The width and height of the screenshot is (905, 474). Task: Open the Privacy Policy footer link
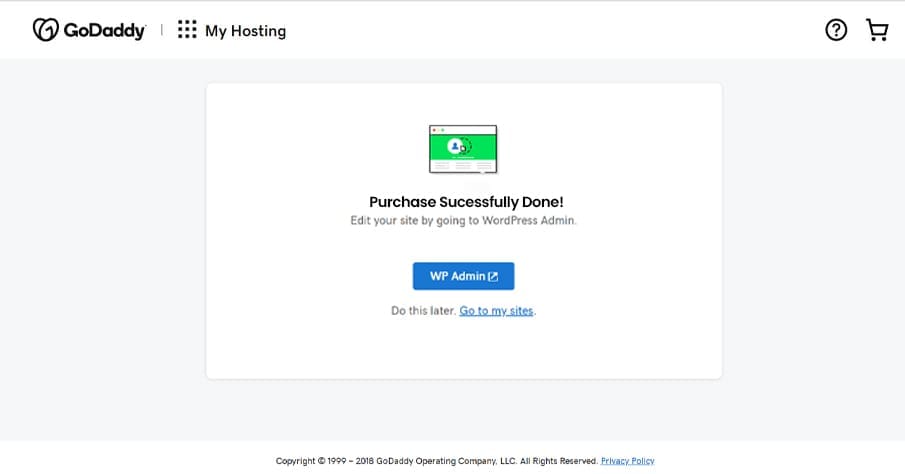pyautogui.click(x=627, y=461)
